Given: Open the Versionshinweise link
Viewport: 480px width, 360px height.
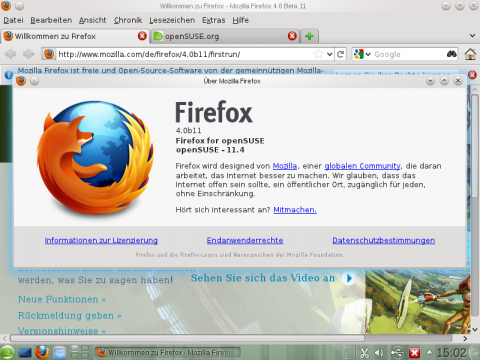Looking at the screenshot, I should pos(62,330).
